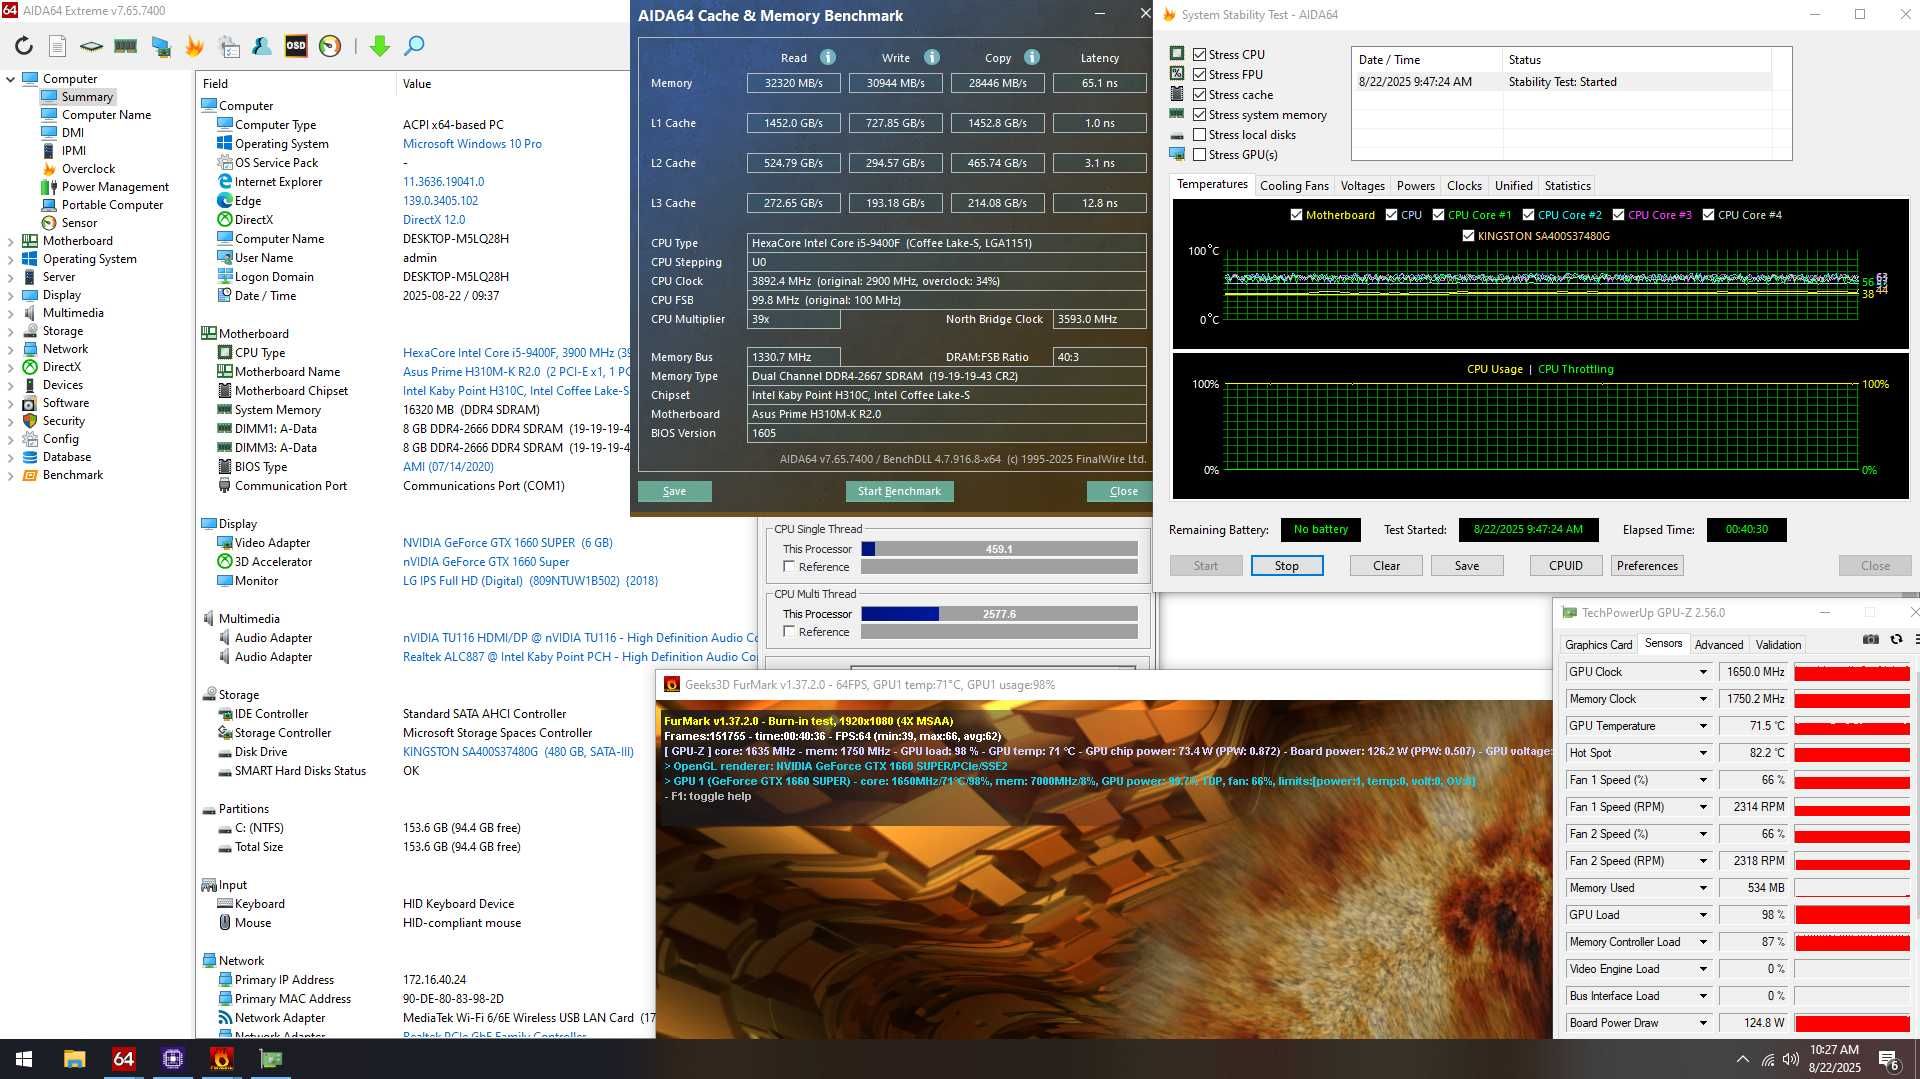Viewport: 1920px width, 1079px height.
Task: Take GPU-Z screenshot with camera icon
Action: [1871, 640]
